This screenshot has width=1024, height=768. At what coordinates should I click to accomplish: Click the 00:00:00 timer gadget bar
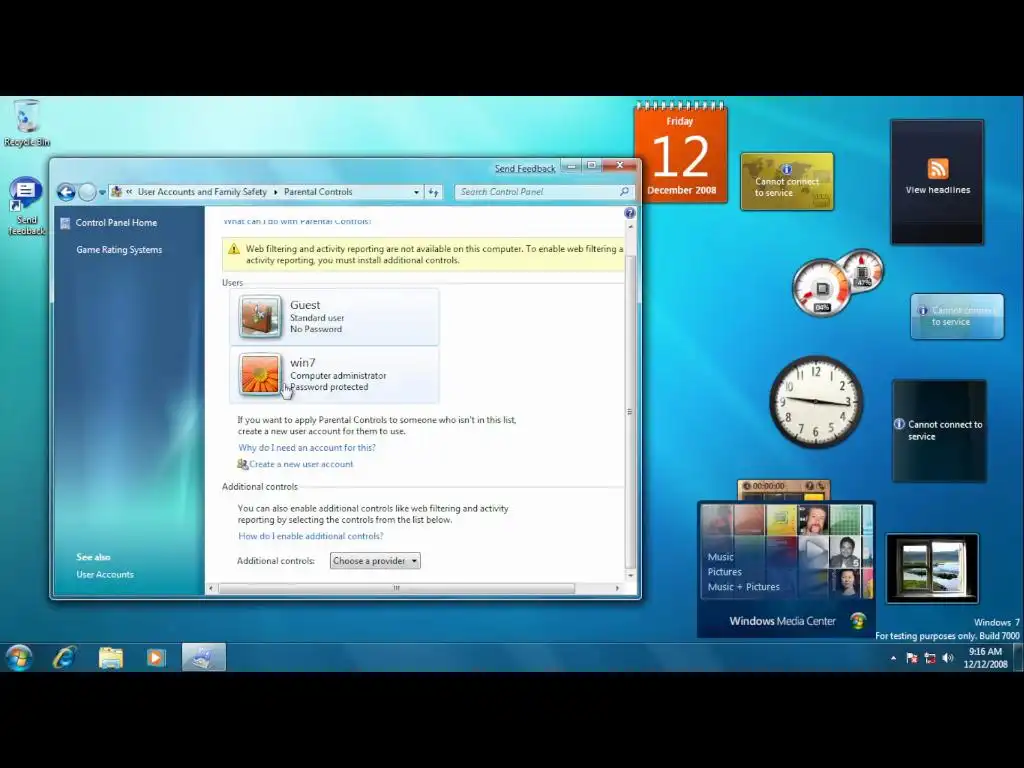point(784,487)
